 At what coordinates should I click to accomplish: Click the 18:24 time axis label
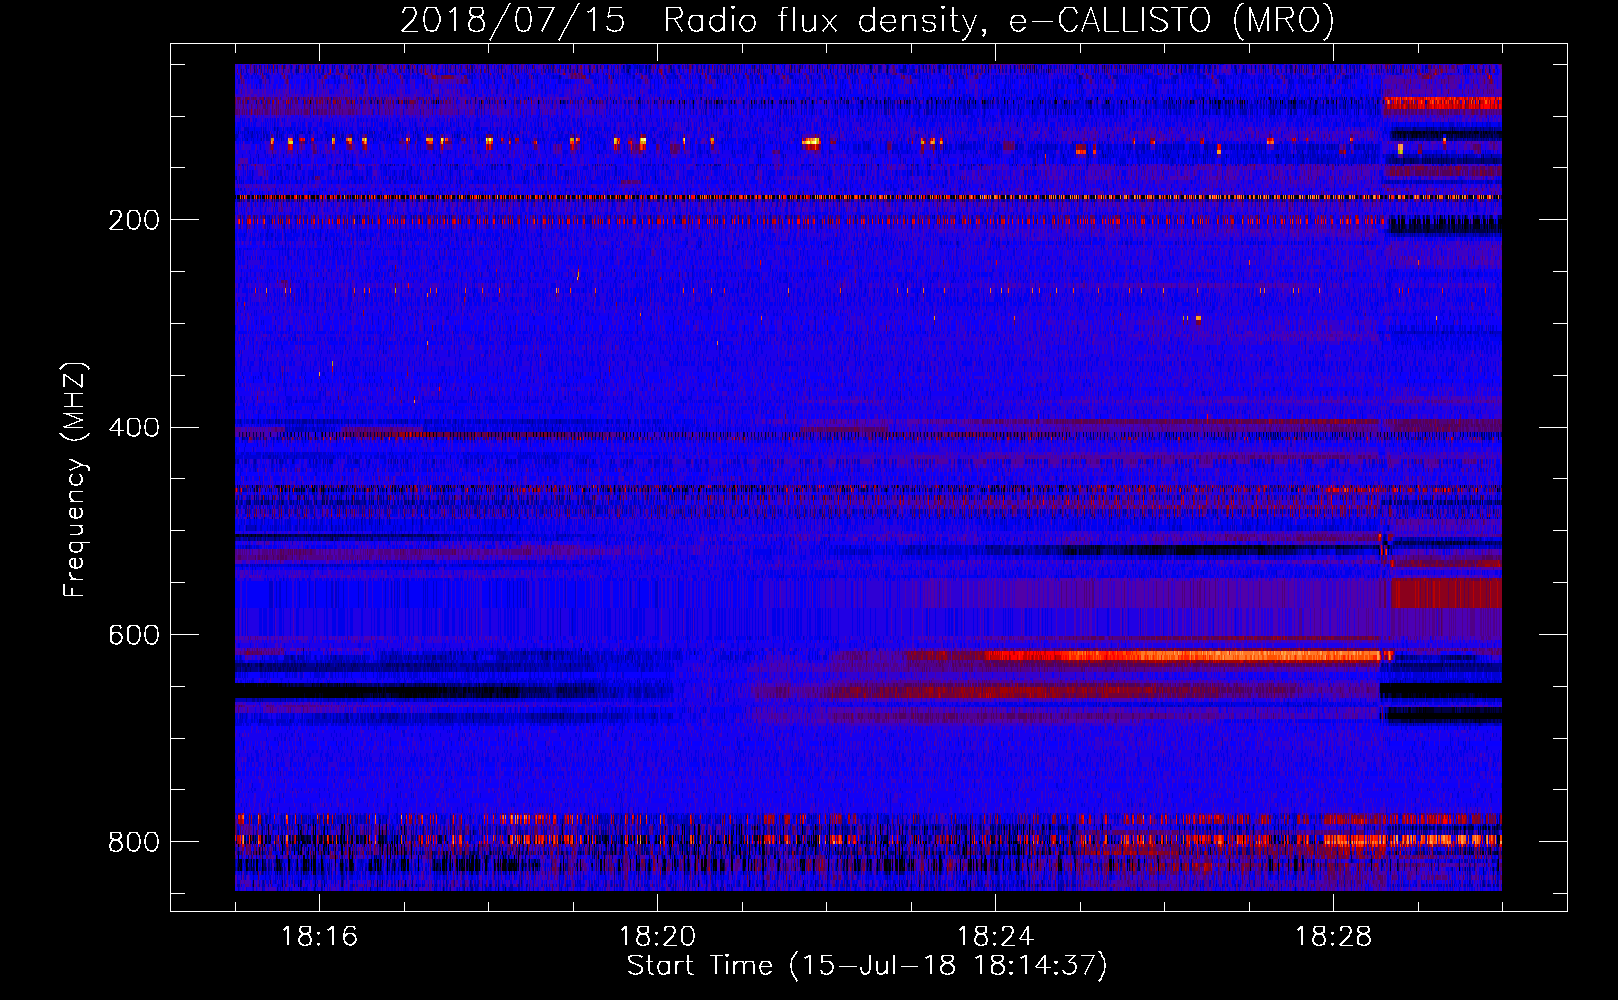(x=995, y=937)
